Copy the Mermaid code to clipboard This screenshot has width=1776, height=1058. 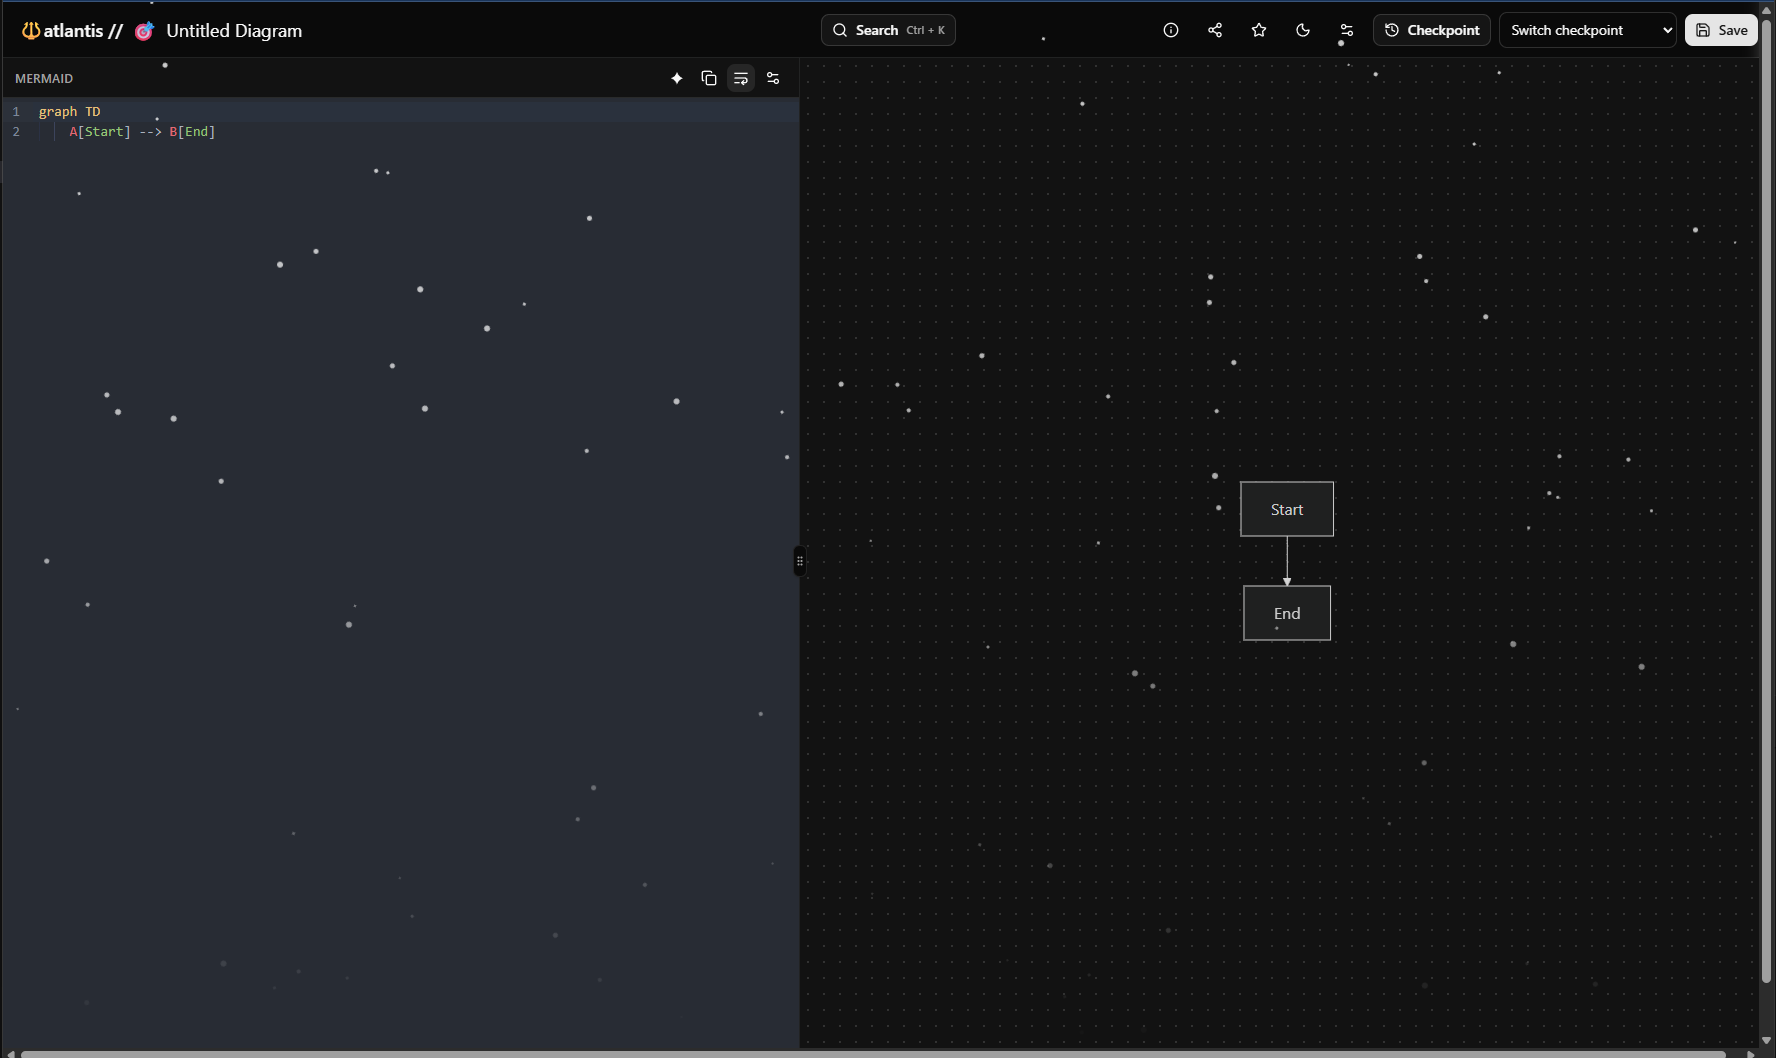coord(709,78)
